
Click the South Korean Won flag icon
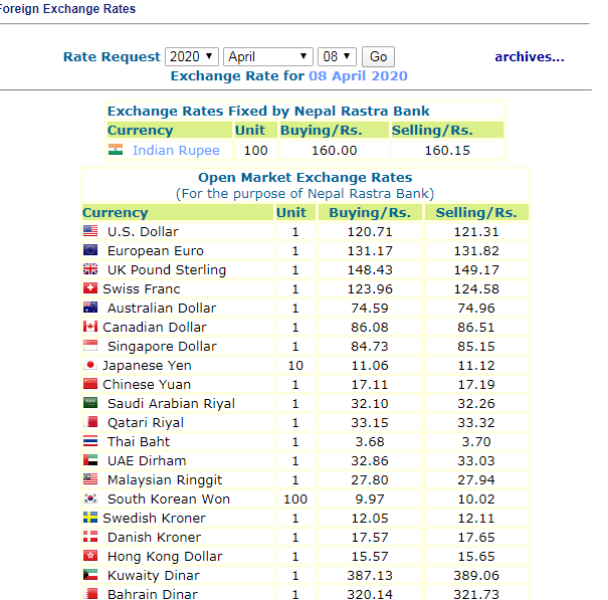tap(90, 499)
